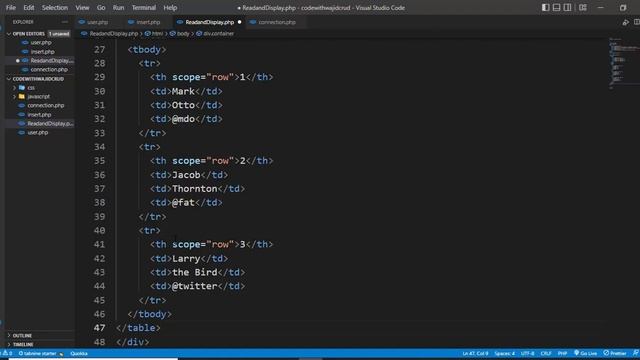Image resolution: width=640 pixels, height=360 pixels.
Task: Start Go Live server
Action: pos(585,353)
